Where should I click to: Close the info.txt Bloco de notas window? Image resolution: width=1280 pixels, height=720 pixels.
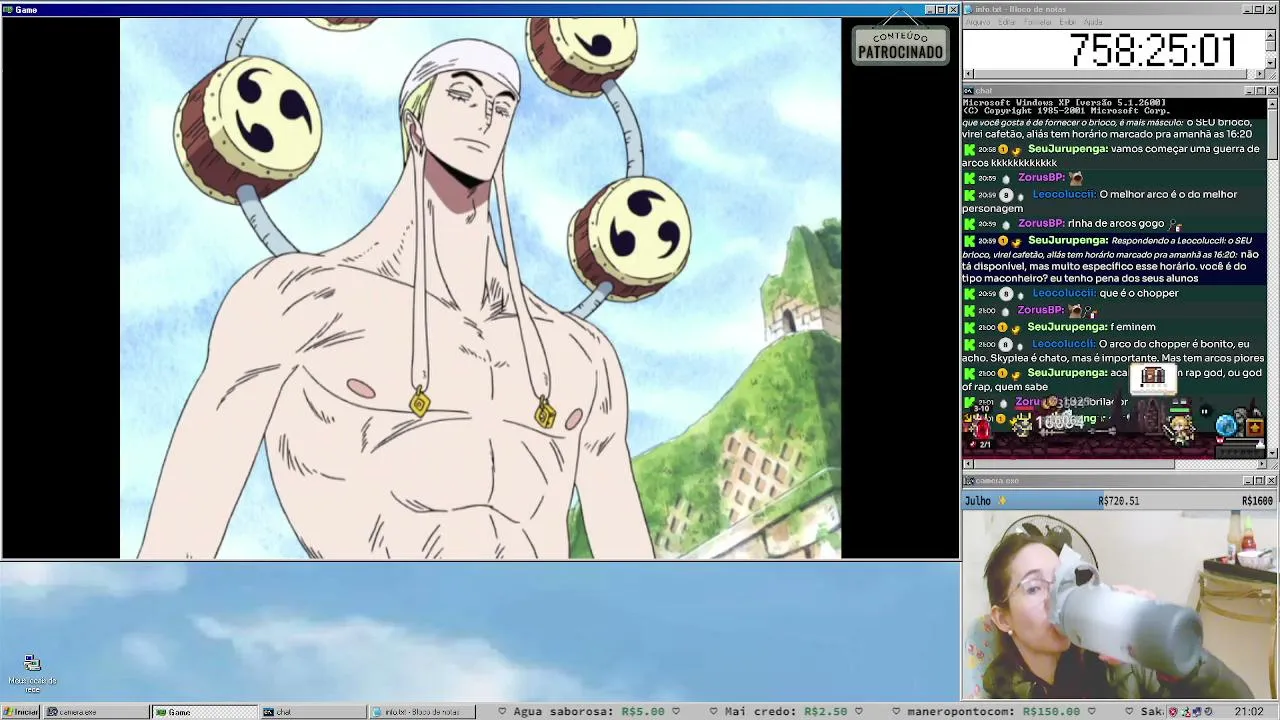point(1272,9)
